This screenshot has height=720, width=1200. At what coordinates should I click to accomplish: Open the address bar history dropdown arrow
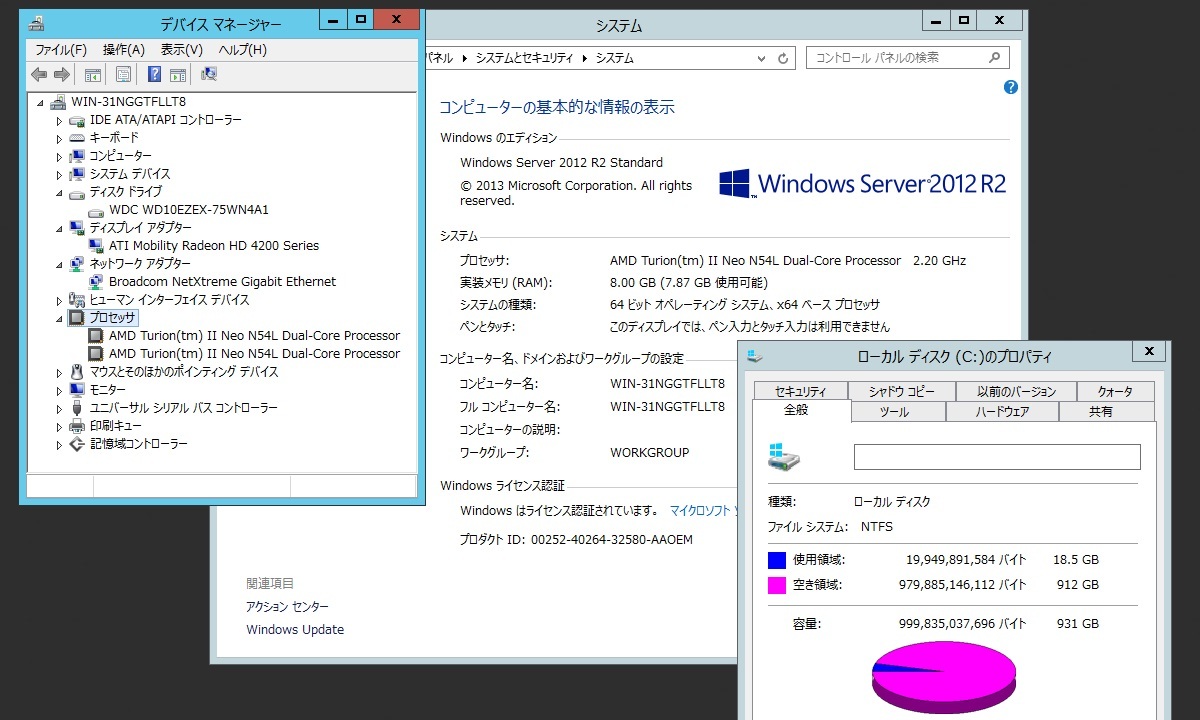coord(763,58)
